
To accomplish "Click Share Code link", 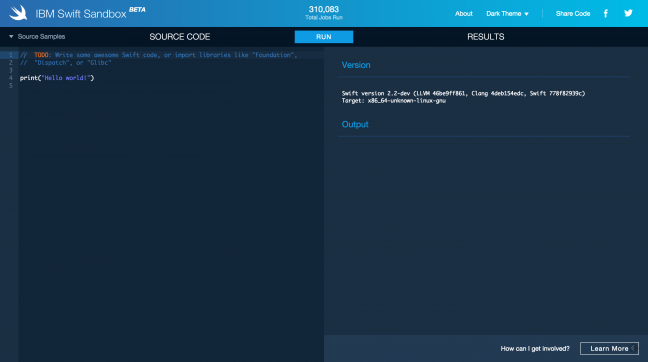I will (x=573, y=14).
